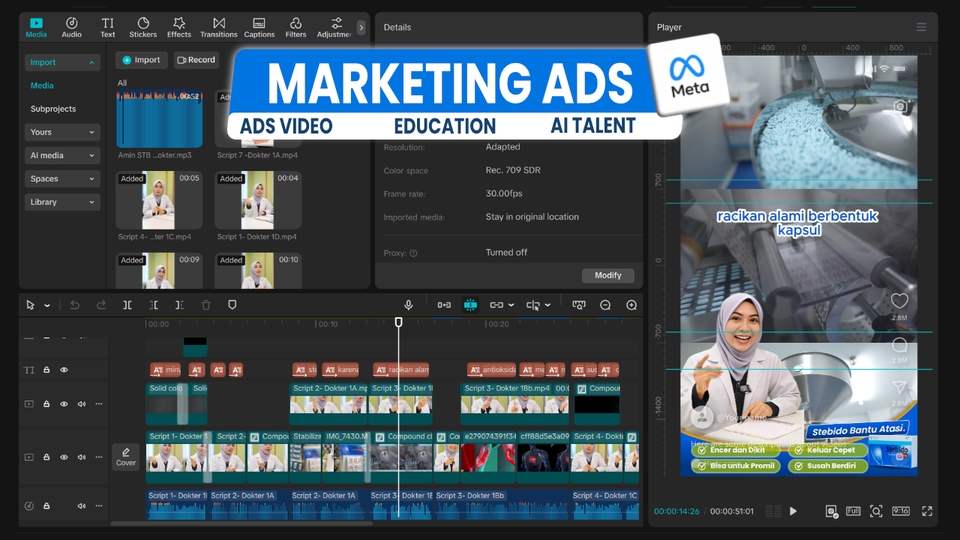960x540 pixels.
Task: Click the timeline playhead handle
Action: pos(399,322)
